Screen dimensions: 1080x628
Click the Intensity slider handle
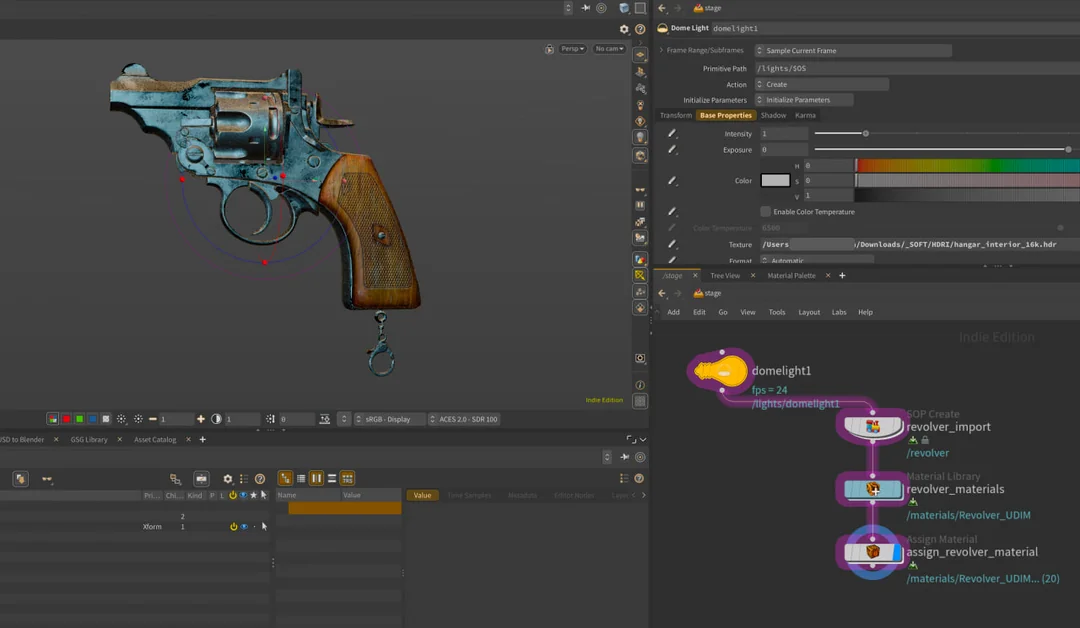pos(866,134)
